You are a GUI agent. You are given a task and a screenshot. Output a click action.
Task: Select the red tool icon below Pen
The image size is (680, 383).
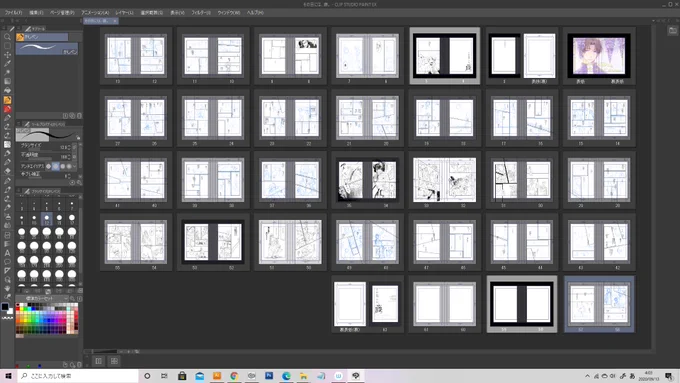click(x=7, y=109)
